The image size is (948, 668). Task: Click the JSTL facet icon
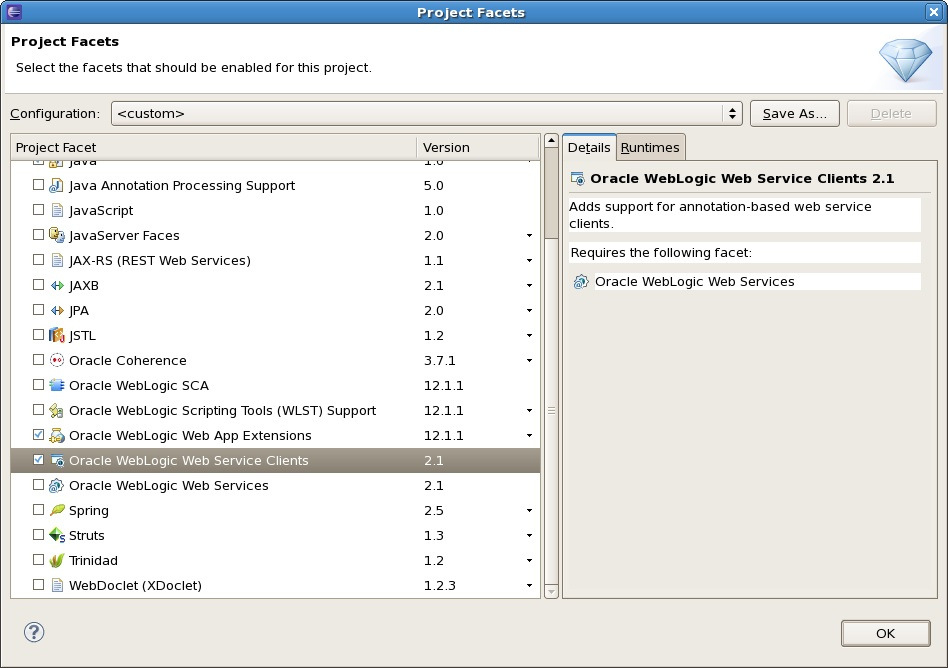pos(56,335)
